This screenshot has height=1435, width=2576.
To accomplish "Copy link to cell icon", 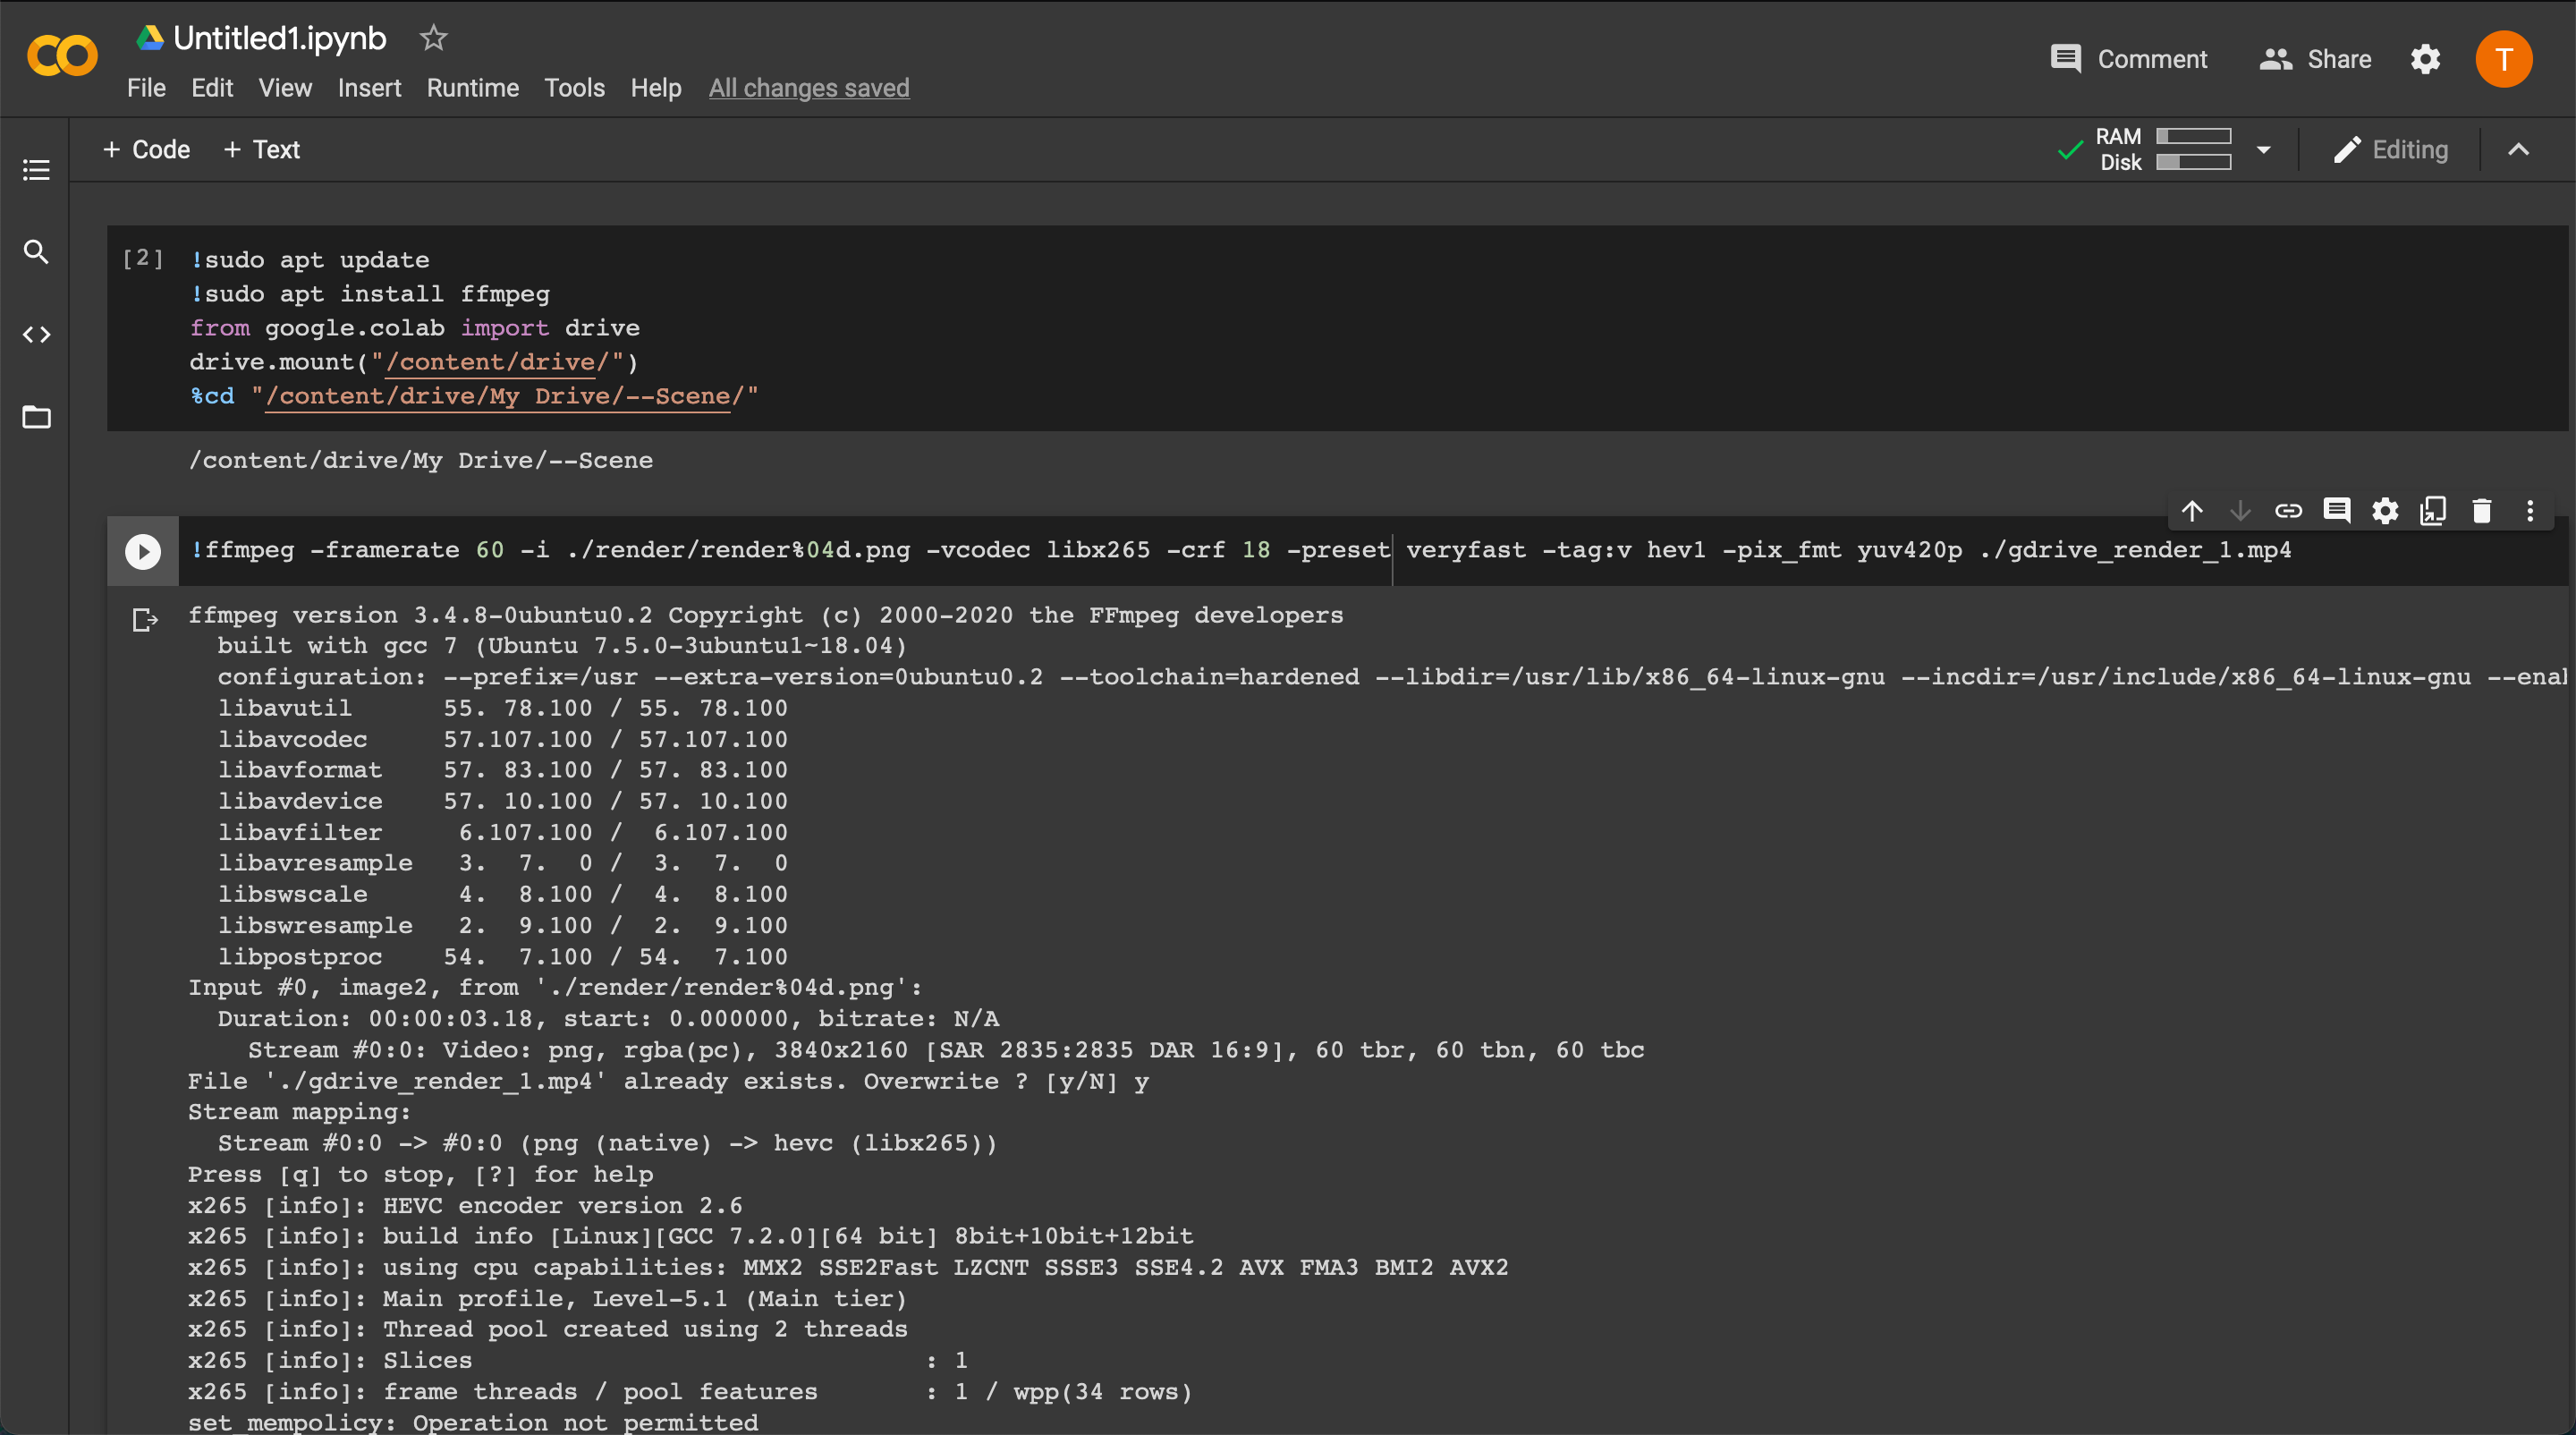I will pyautogui.click(x=2288, y=511).
